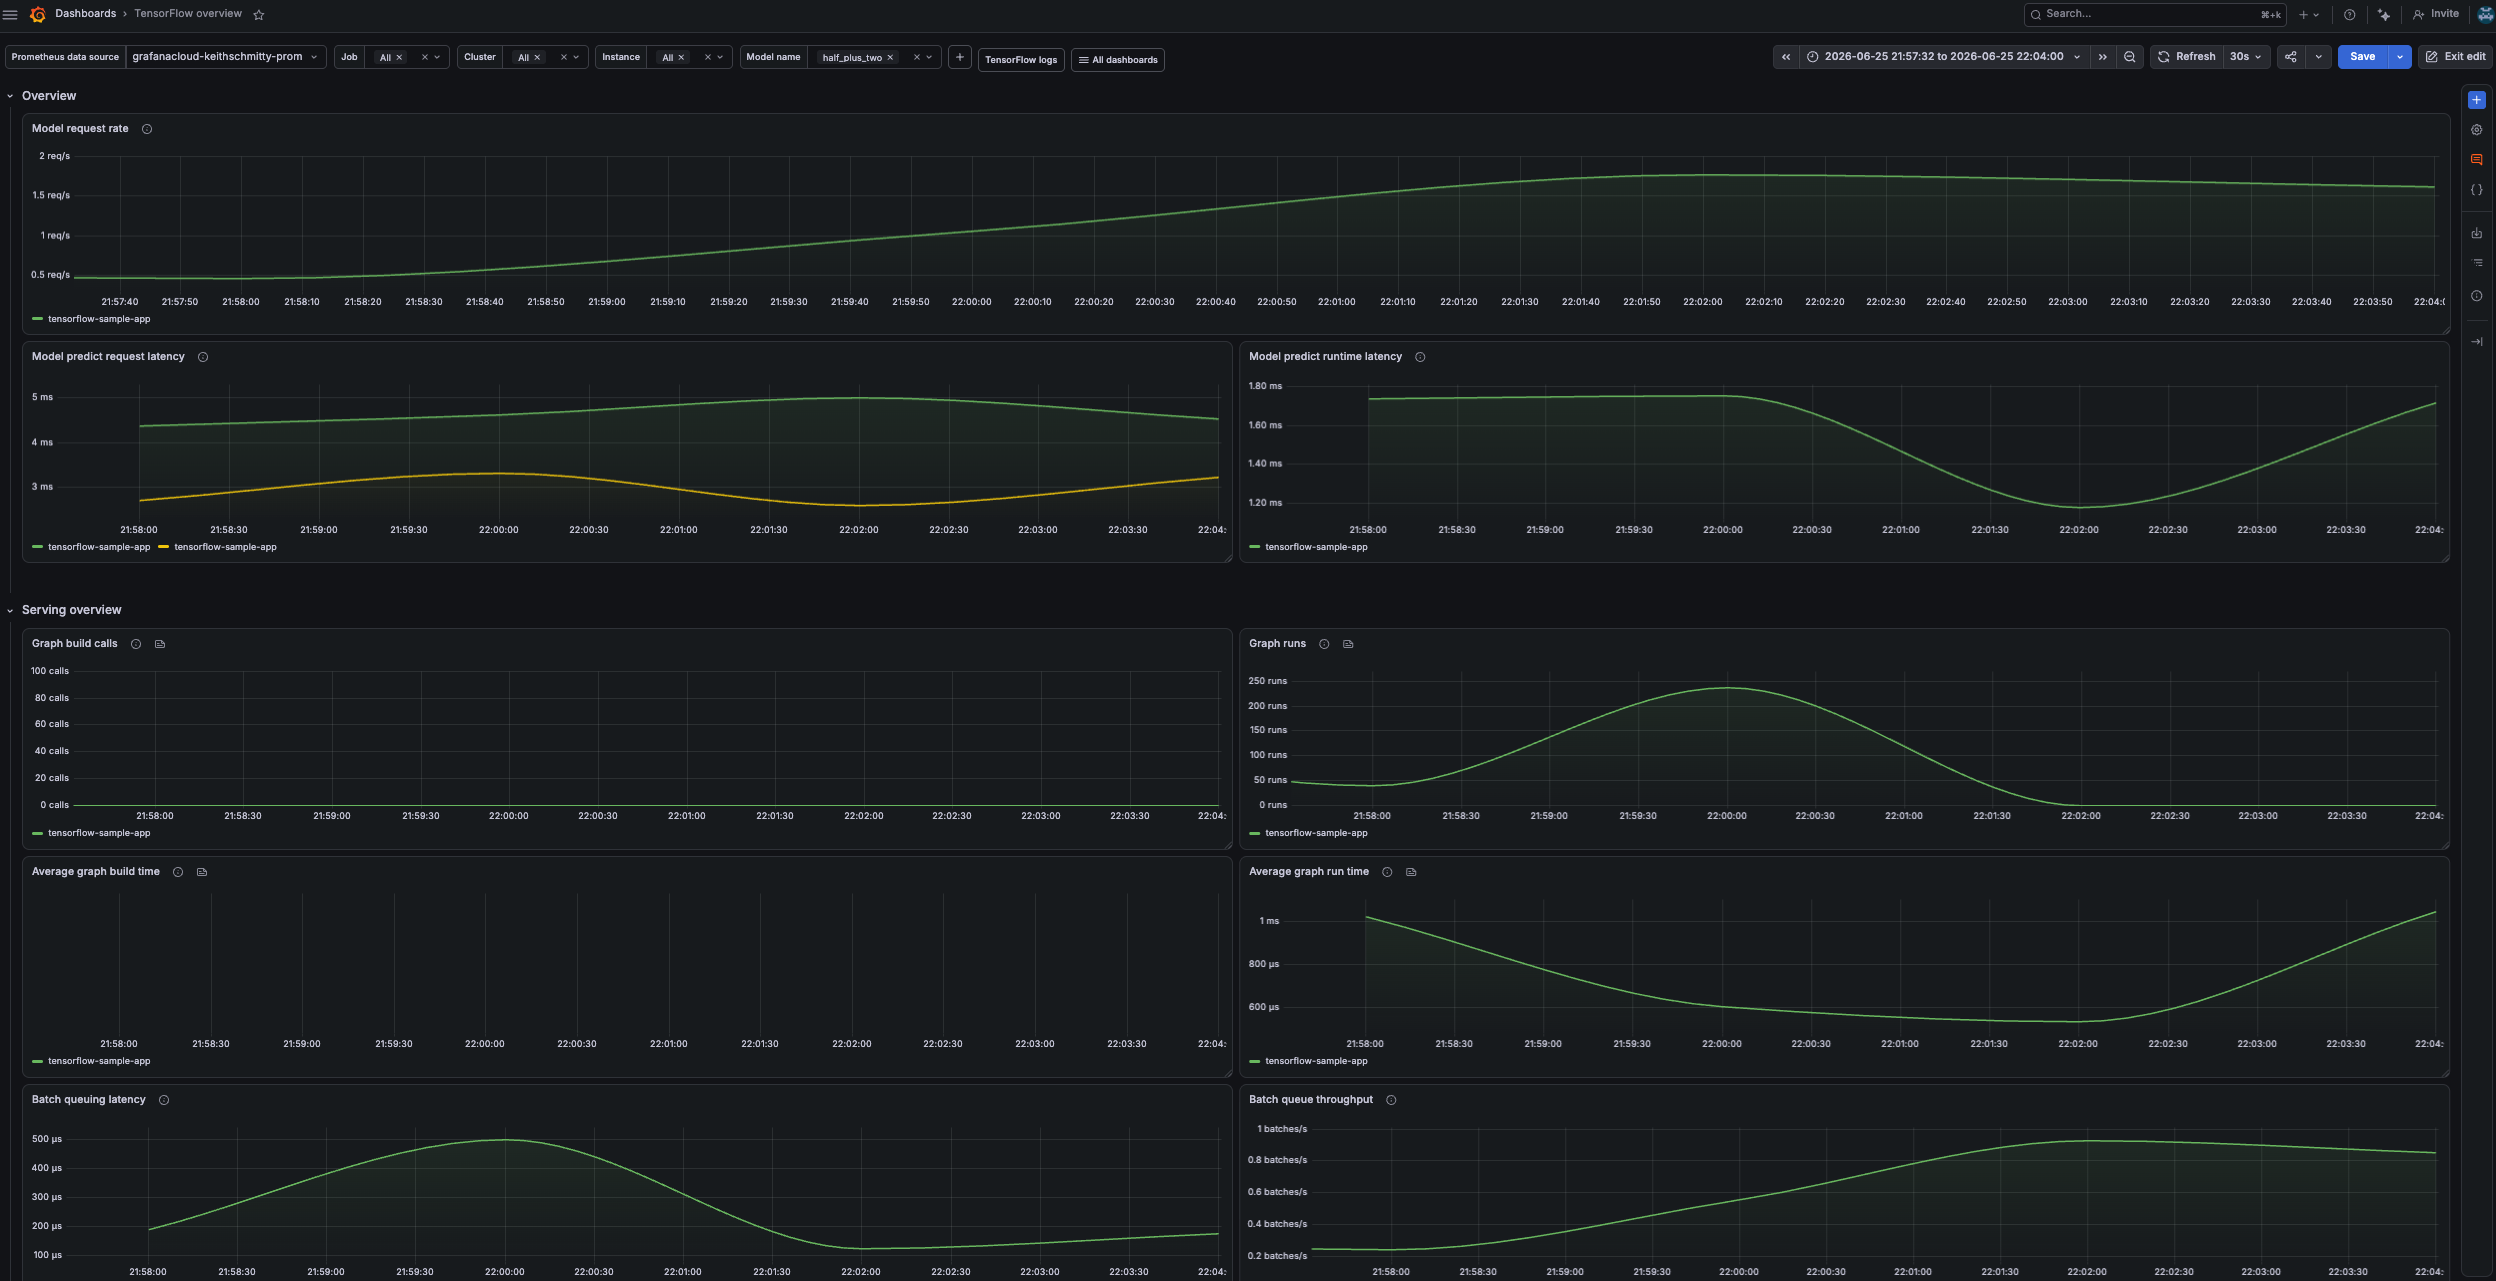
Task: Click Exit edit button
Action: 2455,57
